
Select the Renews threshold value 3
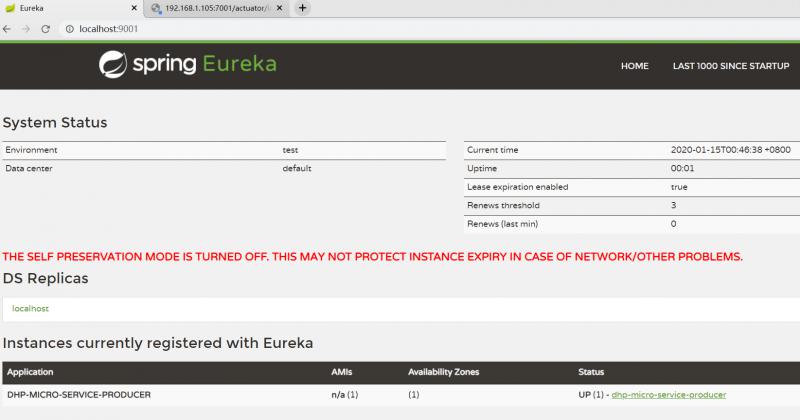(673, 205)
